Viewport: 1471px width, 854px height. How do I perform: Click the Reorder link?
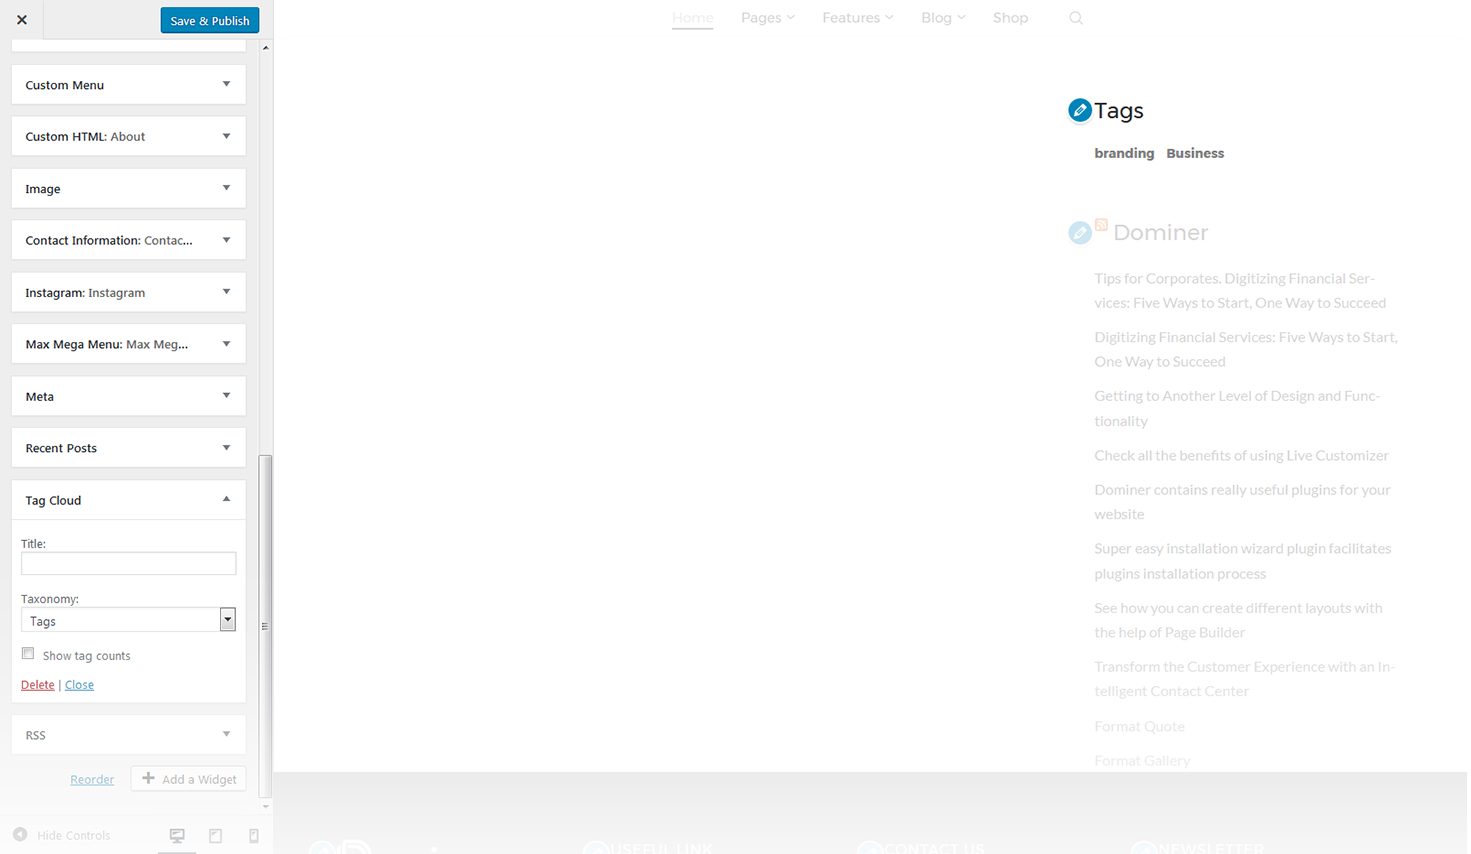[92, 780]
